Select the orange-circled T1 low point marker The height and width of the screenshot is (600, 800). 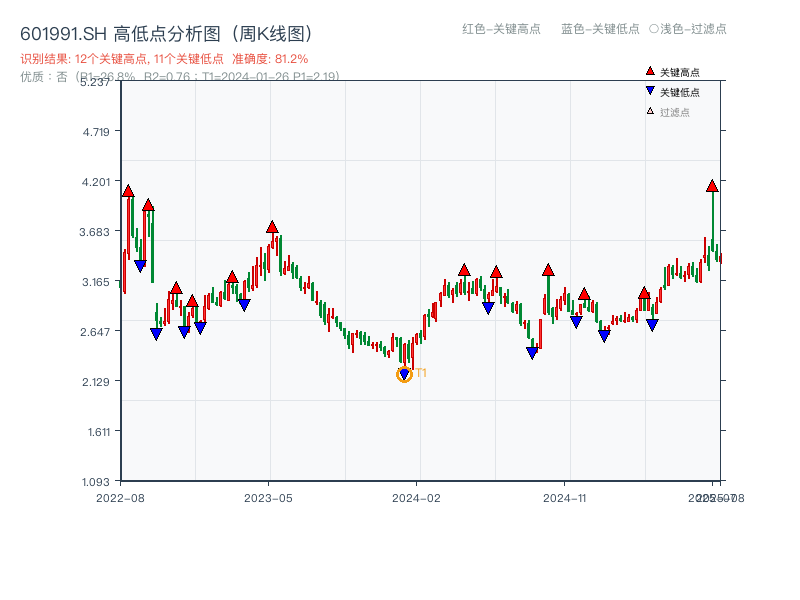(x=404, y=374)
